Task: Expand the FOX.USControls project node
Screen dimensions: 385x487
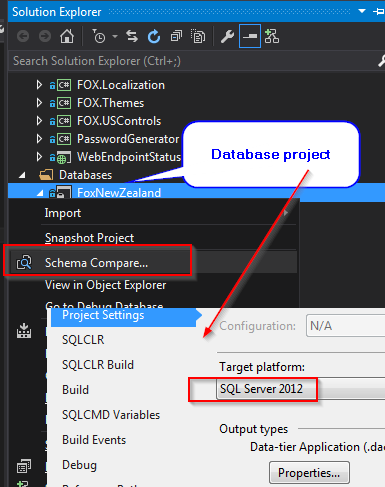Action: [39, 121]
